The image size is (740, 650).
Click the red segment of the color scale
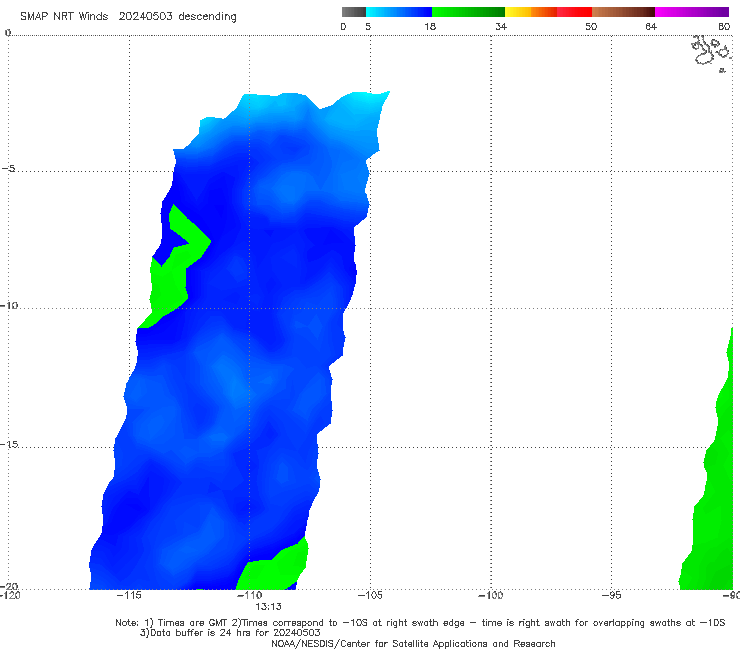(574, 12)
